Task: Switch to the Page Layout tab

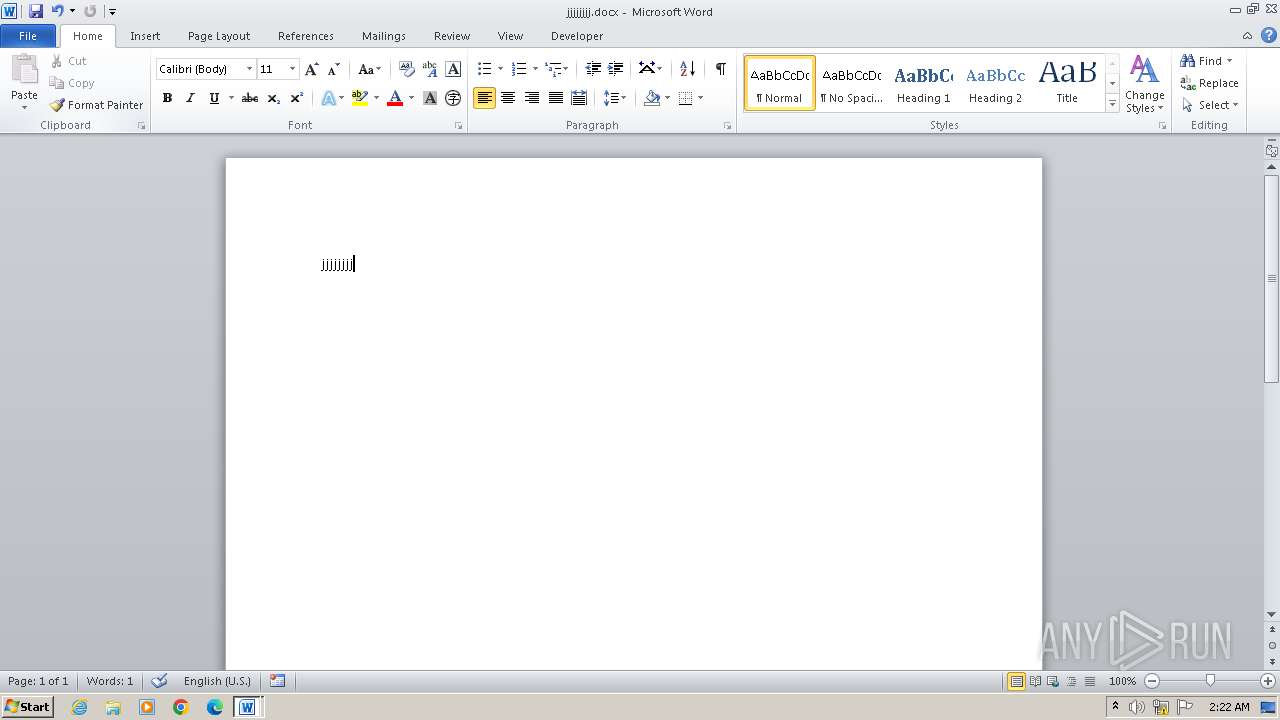Action: click(x=219, y=36)
